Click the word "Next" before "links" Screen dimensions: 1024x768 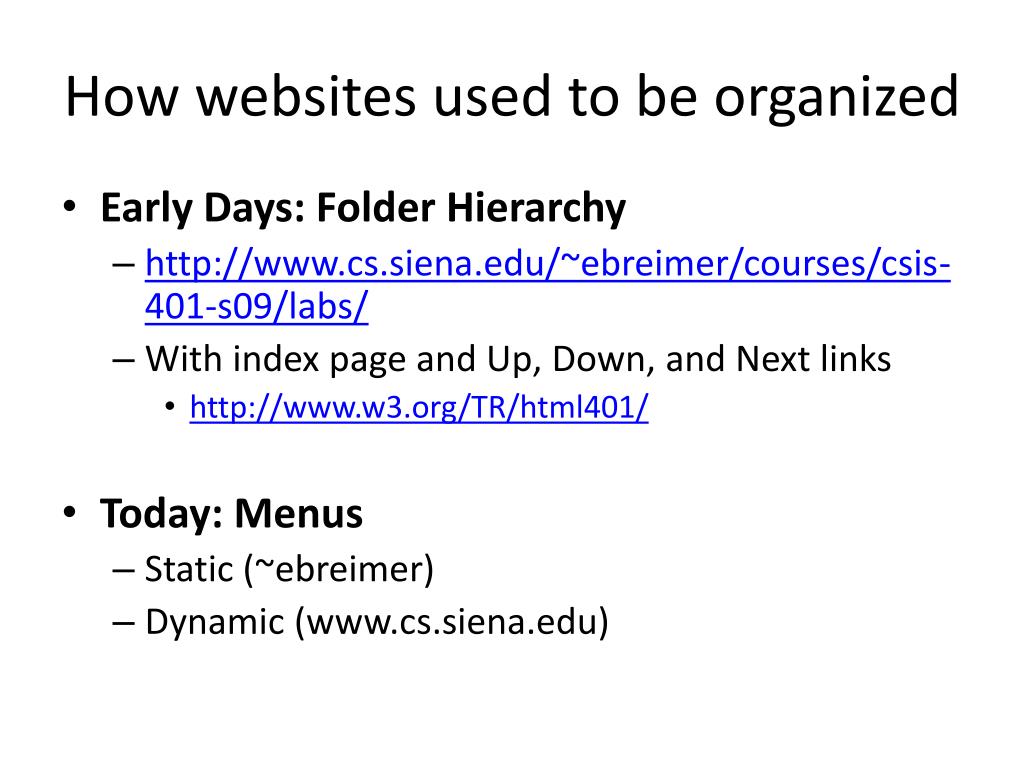tap(773, 359)
